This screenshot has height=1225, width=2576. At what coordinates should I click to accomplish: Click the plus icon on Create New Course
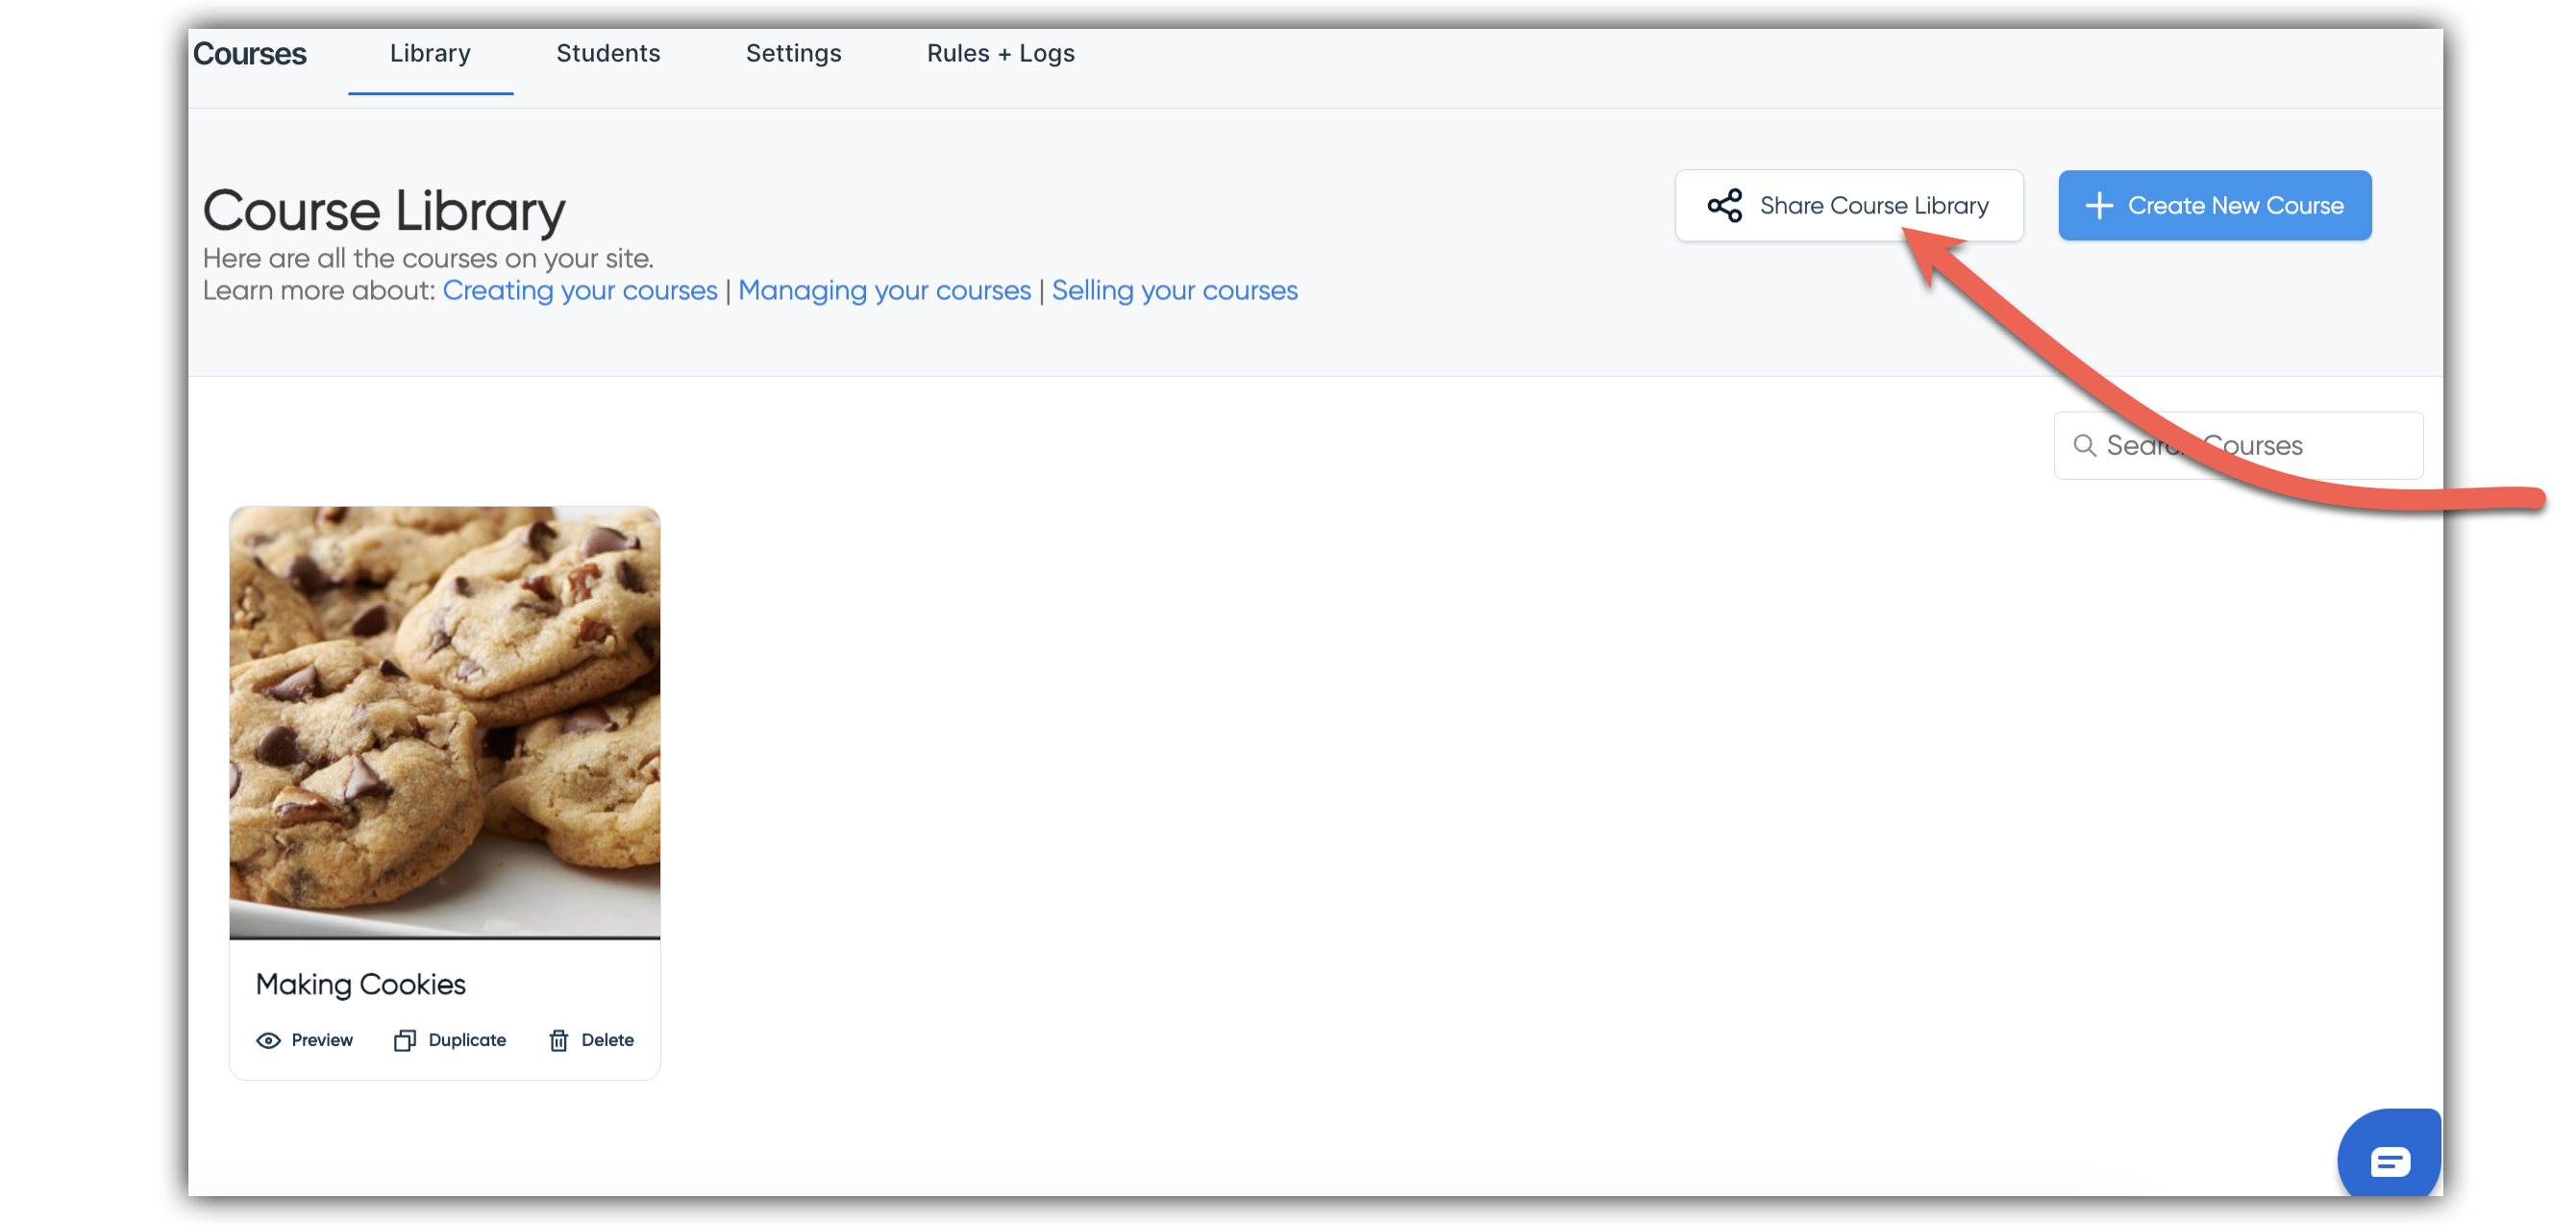coord(2099,205)
